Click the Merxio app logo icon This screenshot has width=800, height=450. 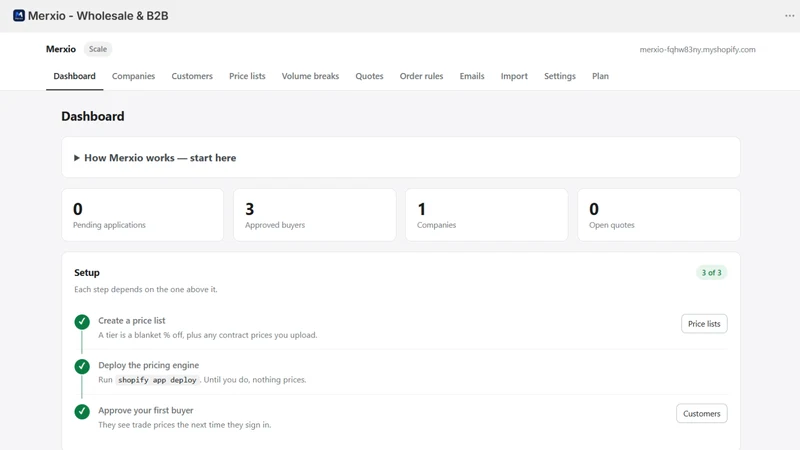point(19,16)
